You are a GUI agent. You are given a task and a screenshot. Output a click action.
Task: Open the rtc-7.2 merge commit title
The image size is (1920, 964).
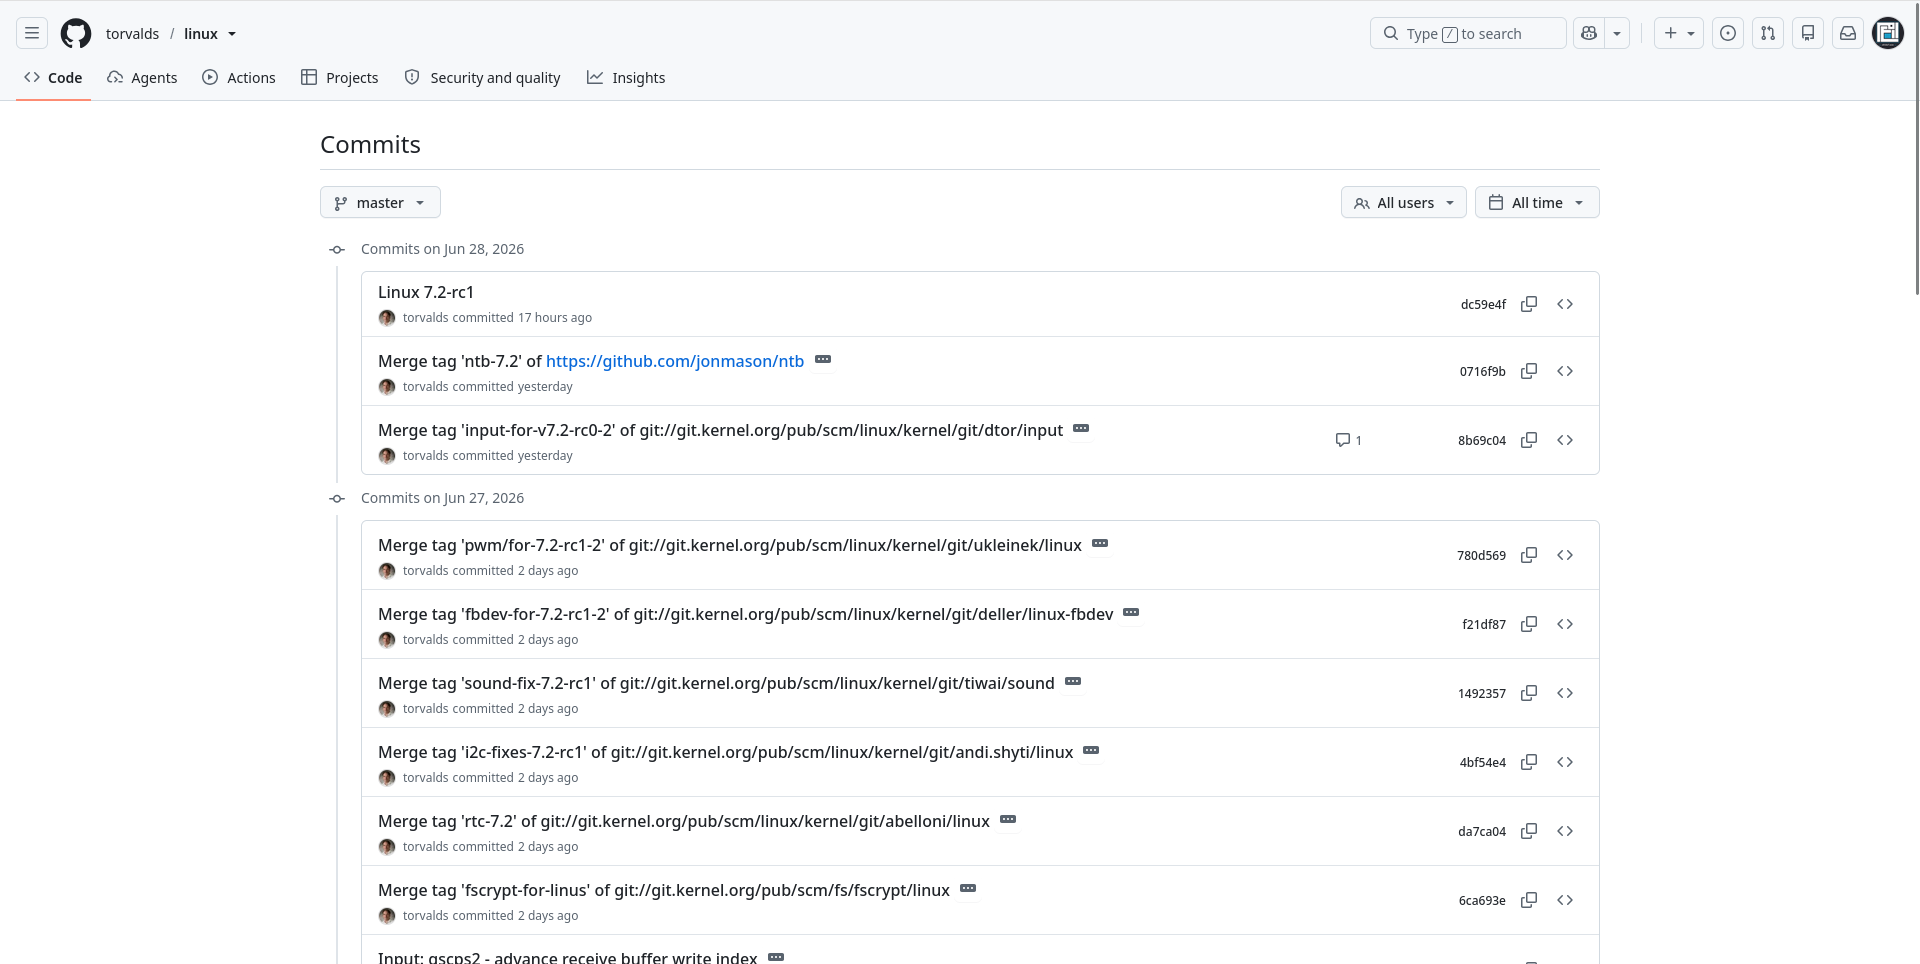(684, 821)
